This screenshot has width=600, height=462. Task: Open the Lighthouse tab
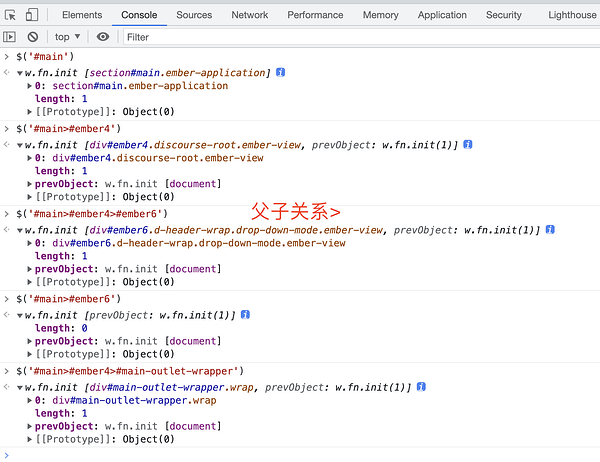pos(572,15)
